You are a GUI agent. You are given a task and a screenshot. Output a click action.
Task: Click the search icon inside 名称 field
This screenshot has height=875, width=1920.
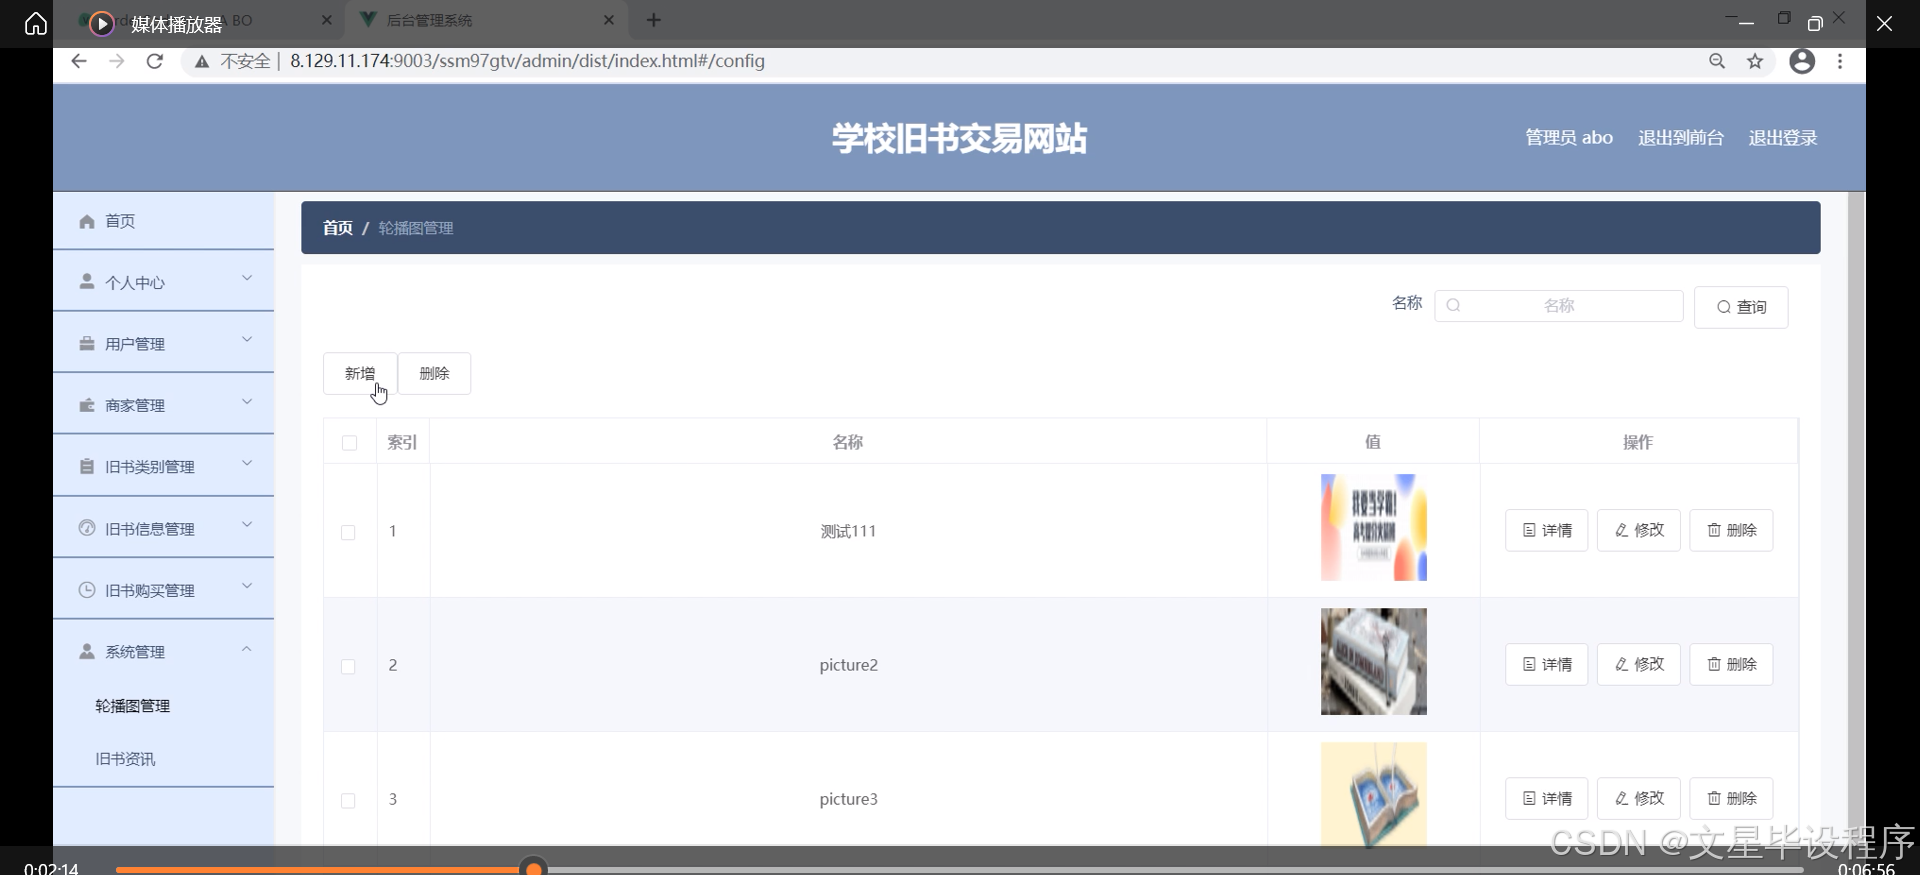coord(1454,306)
